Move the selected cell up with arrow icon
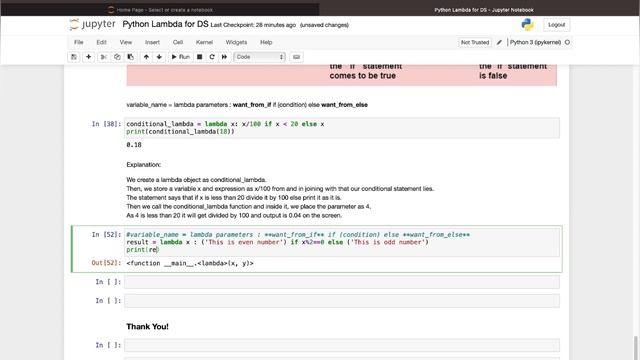 (146, 57)
